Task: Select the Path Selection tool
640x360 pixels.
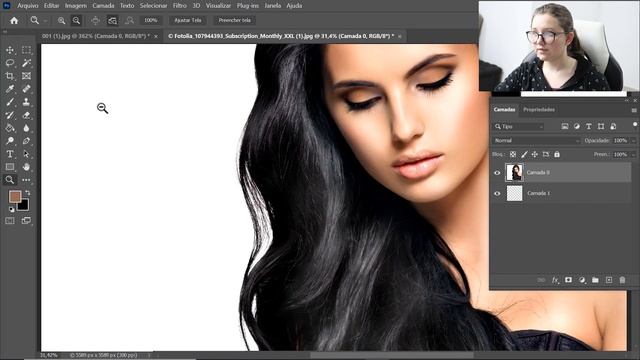Action: (x=26, y=154)
